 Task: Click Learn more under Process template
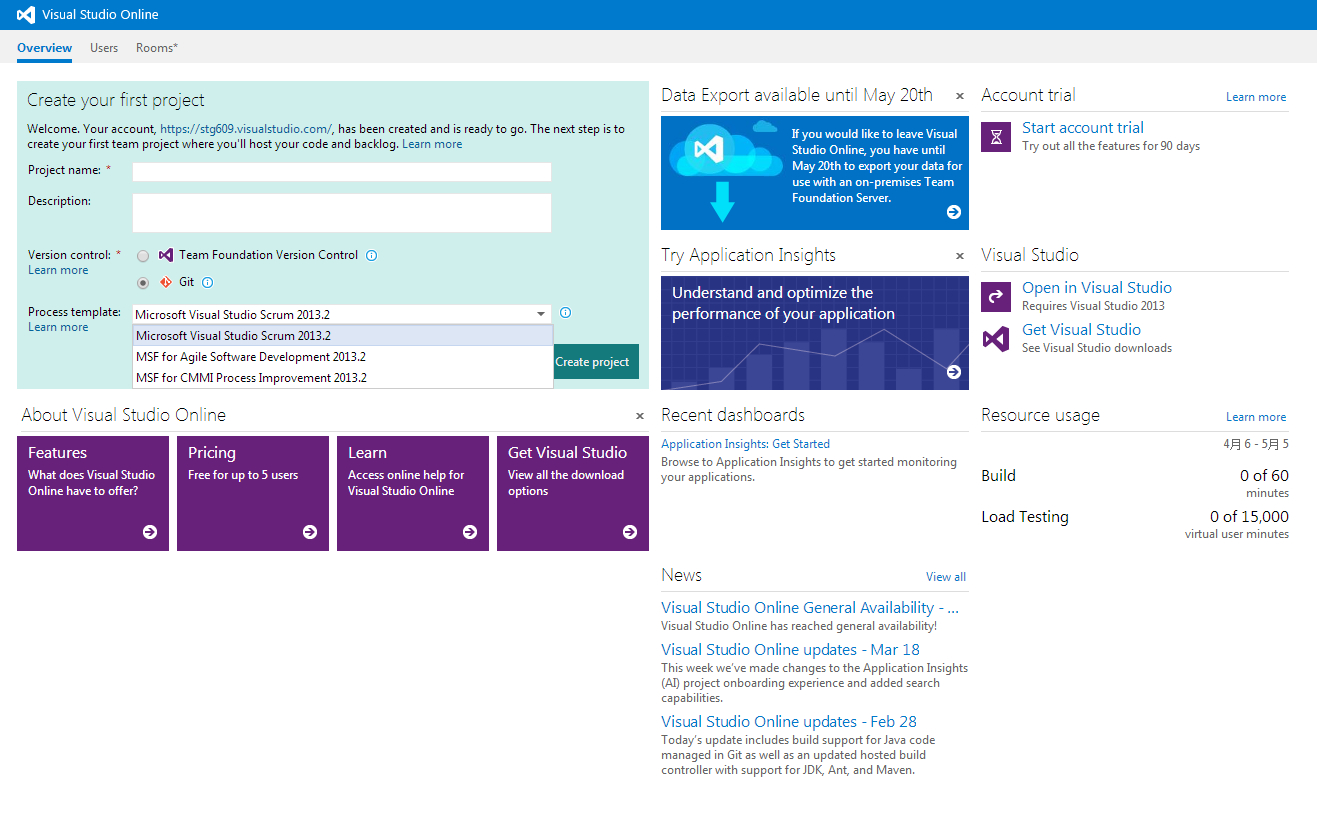click(x=58, y=327)
